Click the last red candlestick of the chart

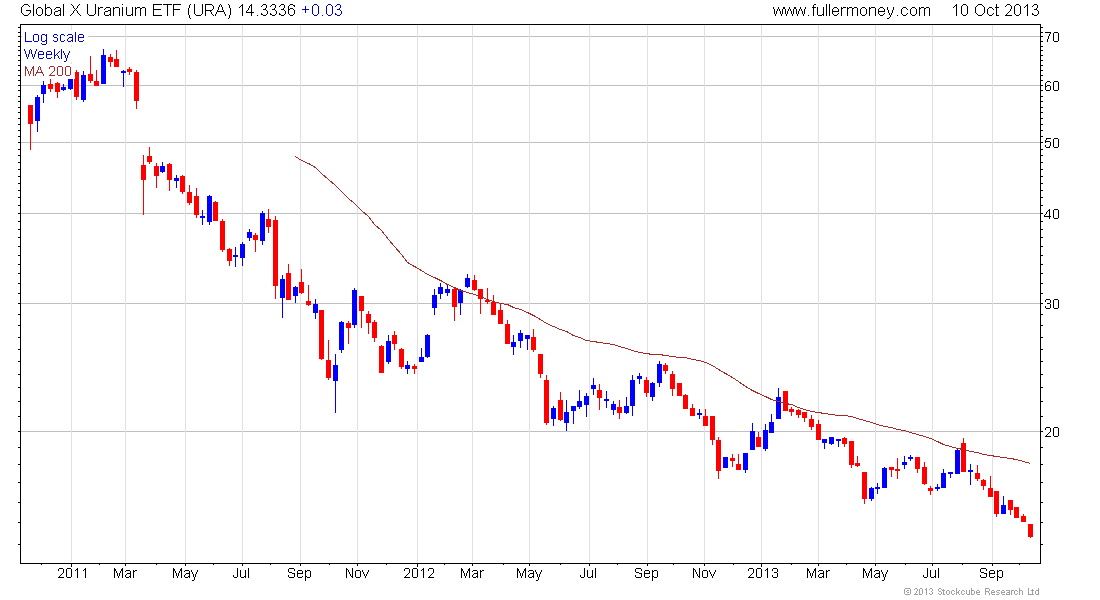click(x=1031, y=531)
